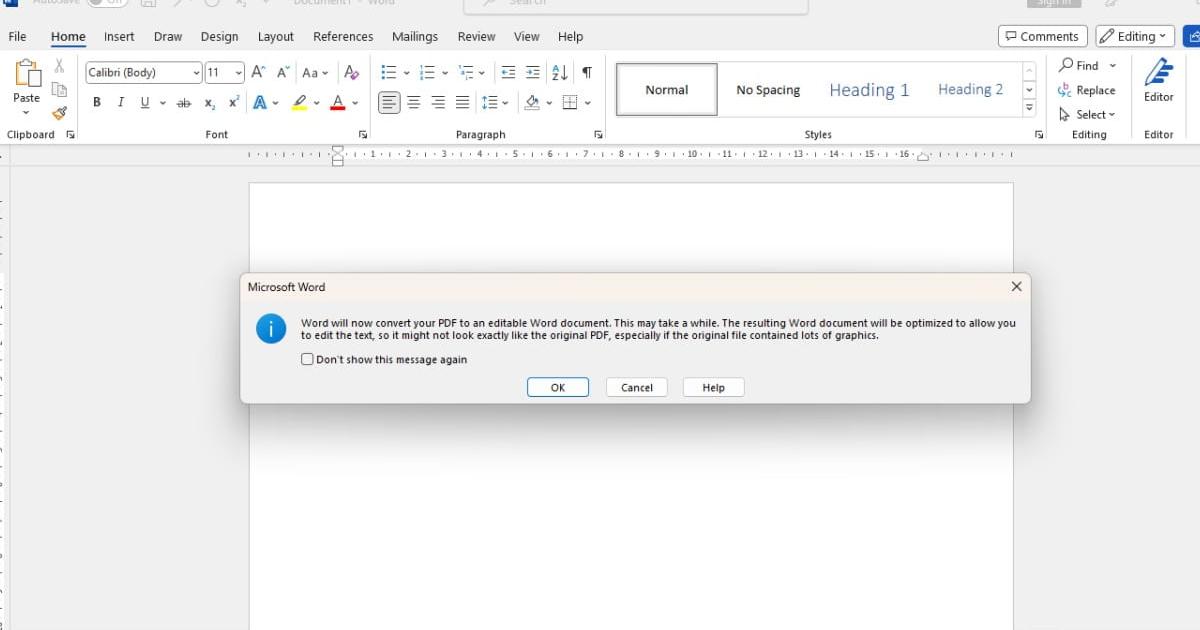The image size is (1200, 630).
Task: Select the subscript icon
Action: point(209,102)
